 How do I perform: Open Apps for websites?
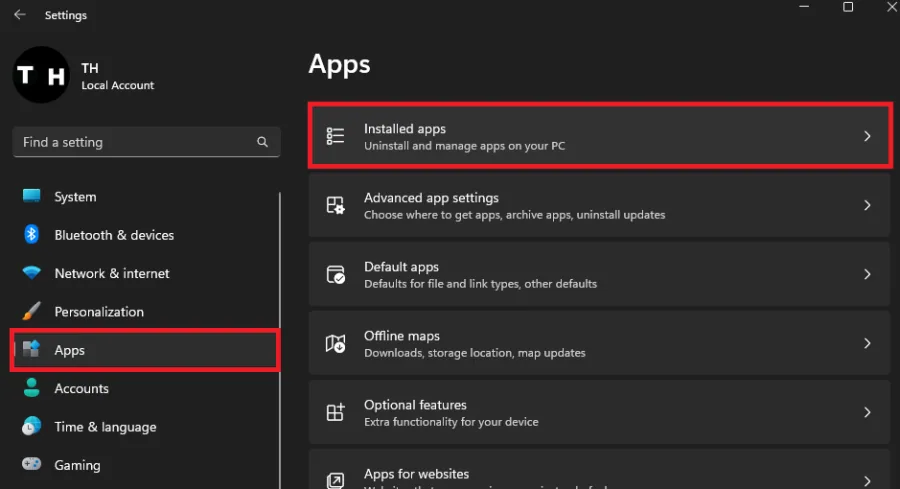pos(599,469)
